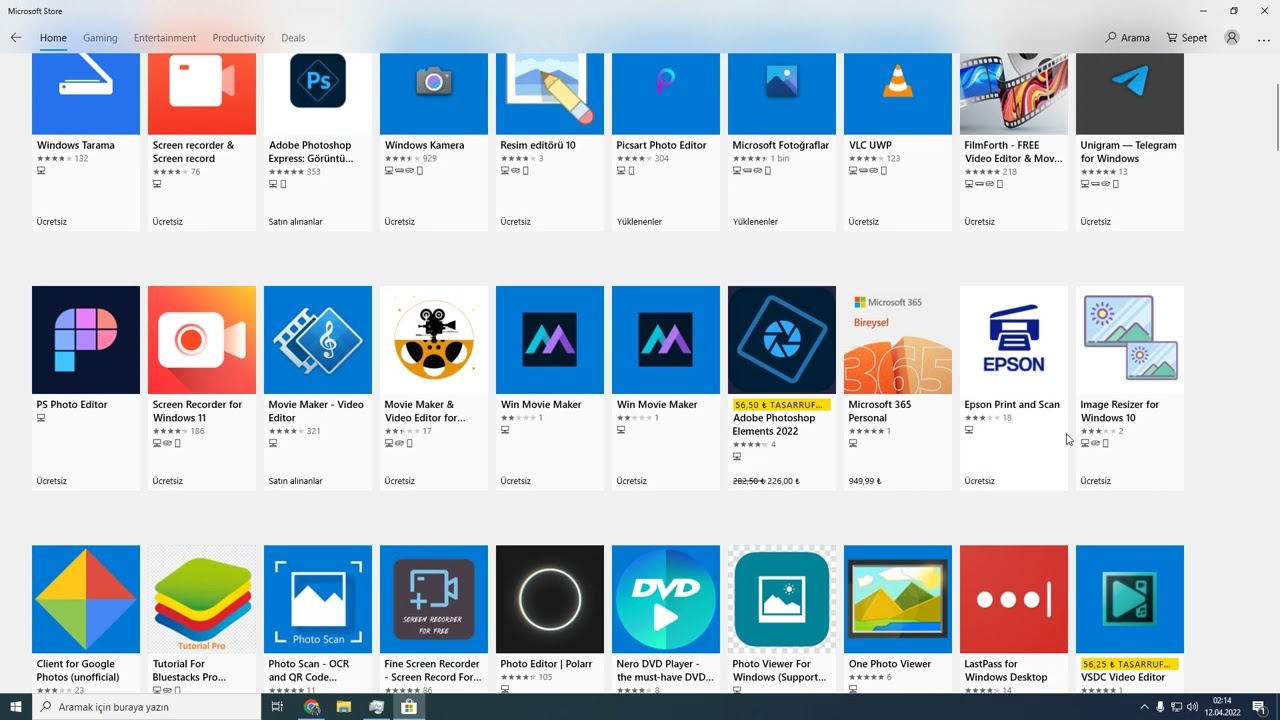1280x720 pixels.
Task: Open the three-dots more options menu
Action: click(1263, 38)
